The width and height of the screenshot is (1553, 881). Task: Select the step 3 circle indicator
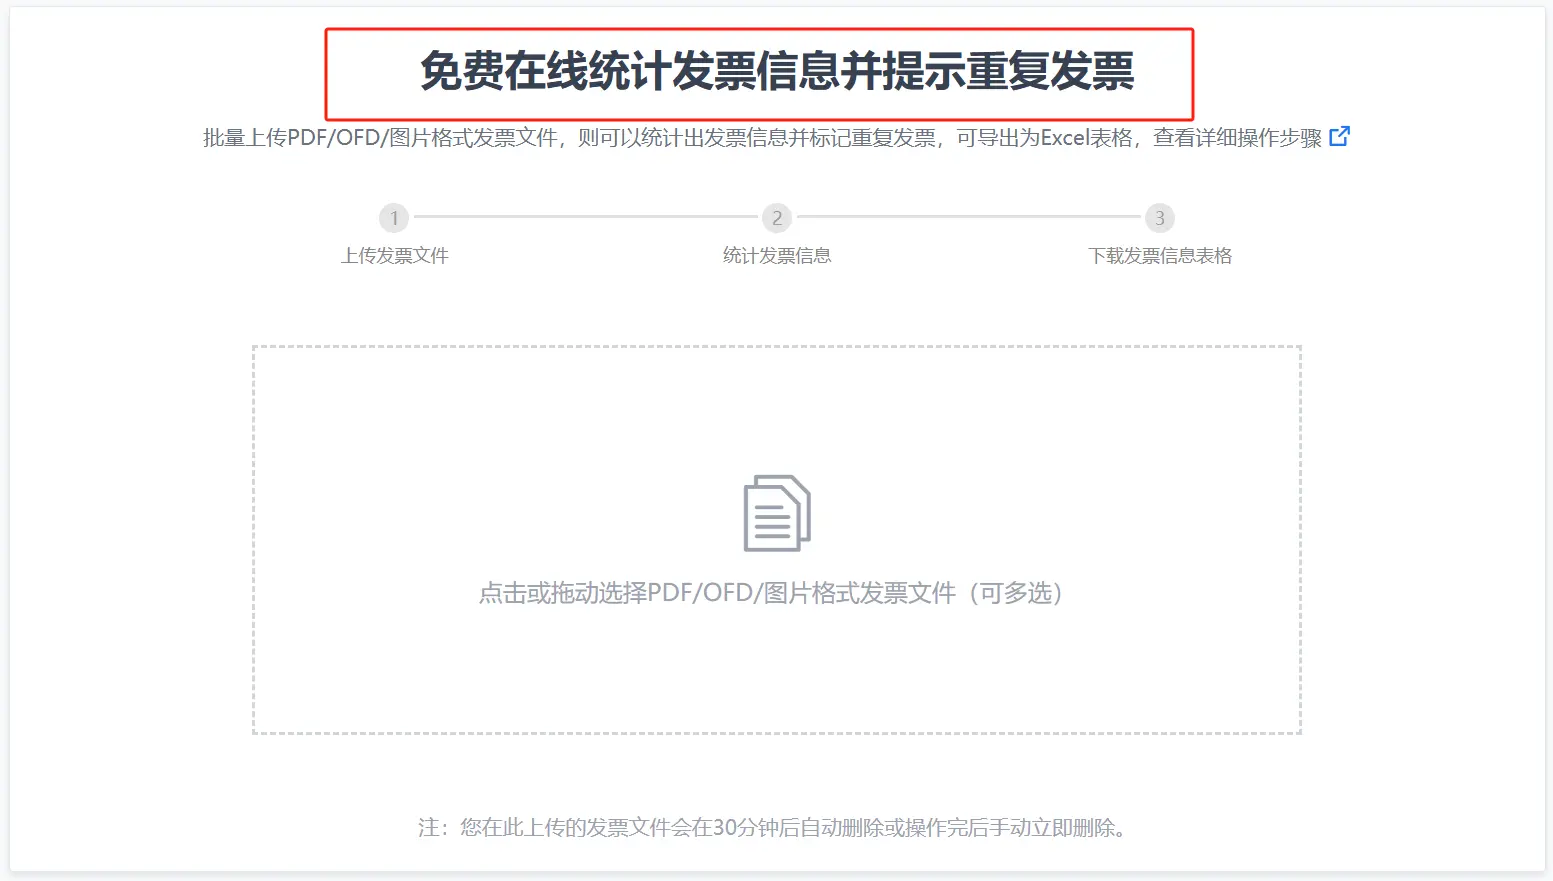[x=1159, y=218]
